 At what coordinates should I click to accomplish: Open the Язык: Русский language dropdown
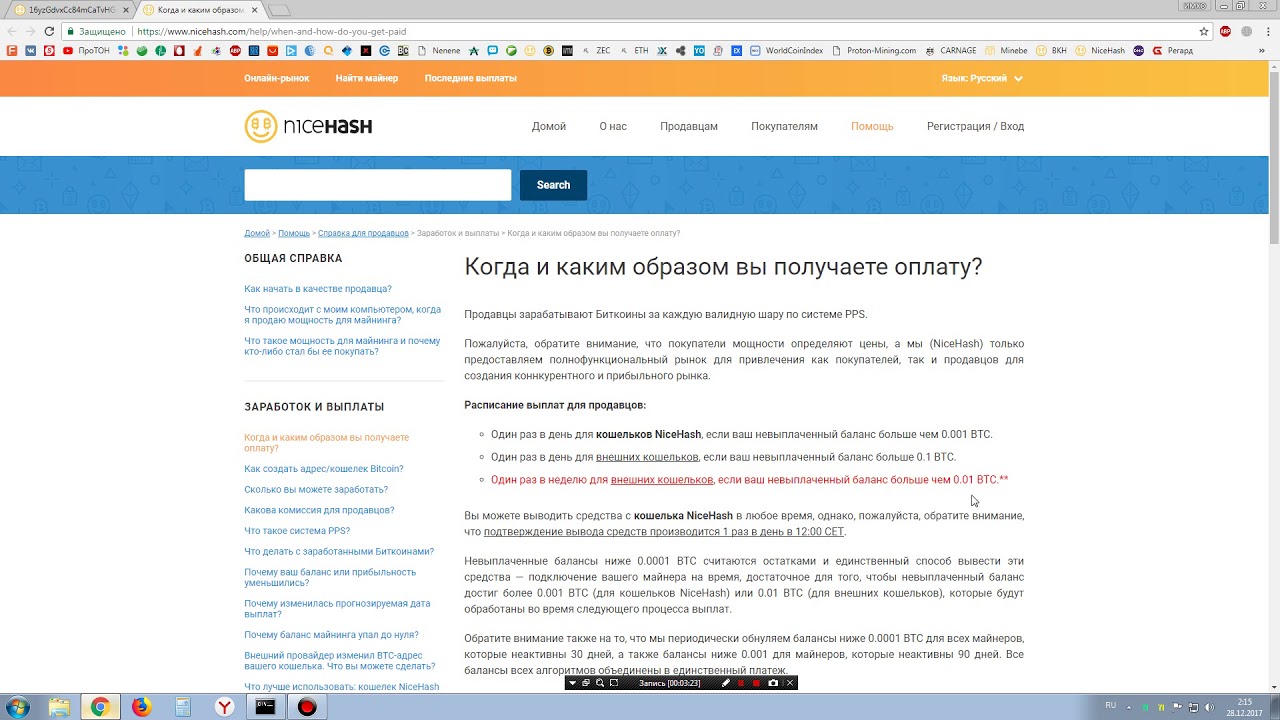(982, 78)
